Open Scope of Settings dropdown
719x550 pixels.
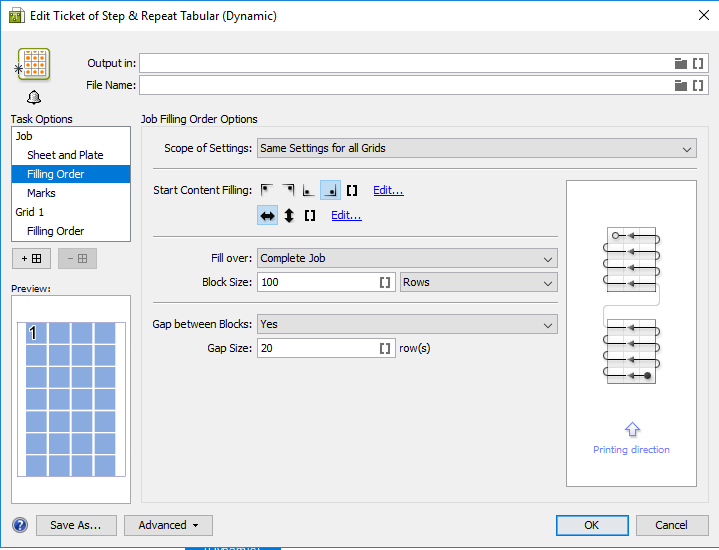476,148
